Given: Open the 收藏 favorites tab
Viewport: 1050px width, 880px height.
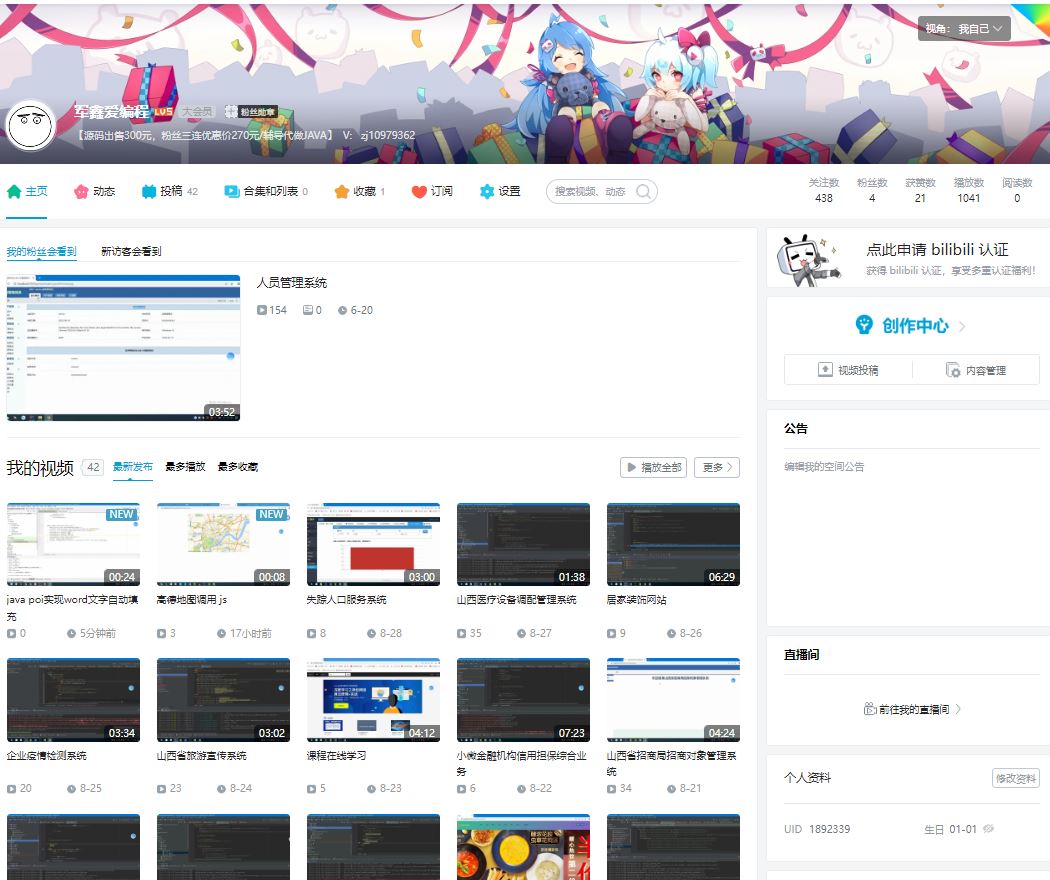Looking at the screenshot, I should [x=360, y=192].
